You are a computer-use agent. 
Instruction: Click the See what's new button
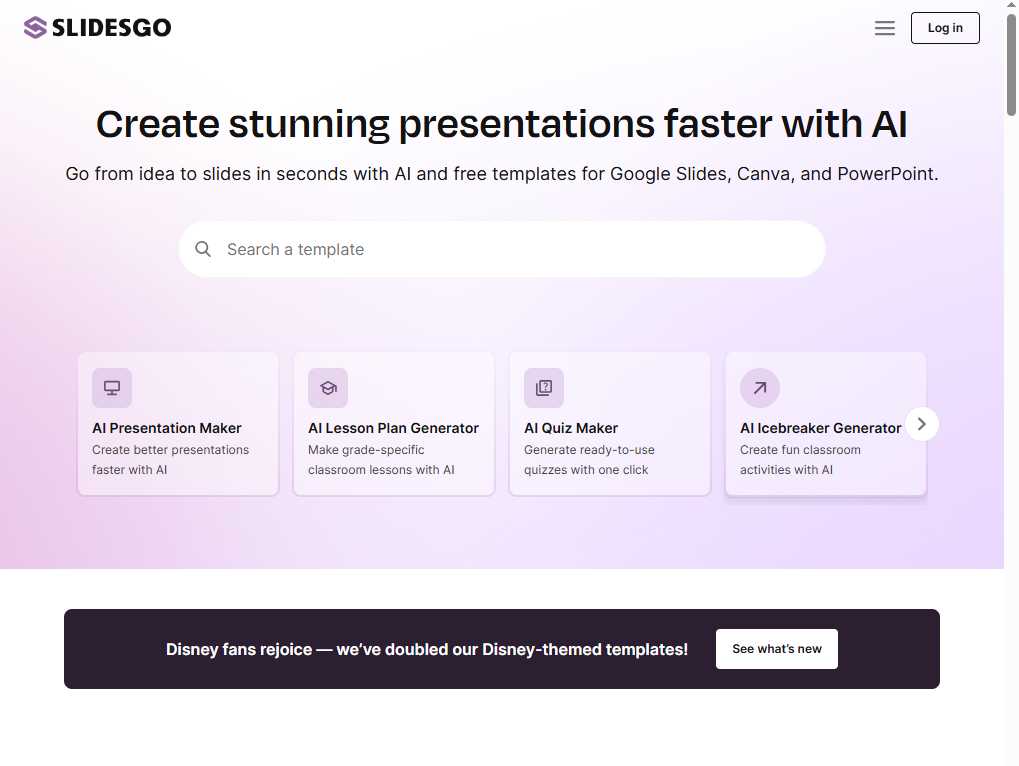pos(776,649)
